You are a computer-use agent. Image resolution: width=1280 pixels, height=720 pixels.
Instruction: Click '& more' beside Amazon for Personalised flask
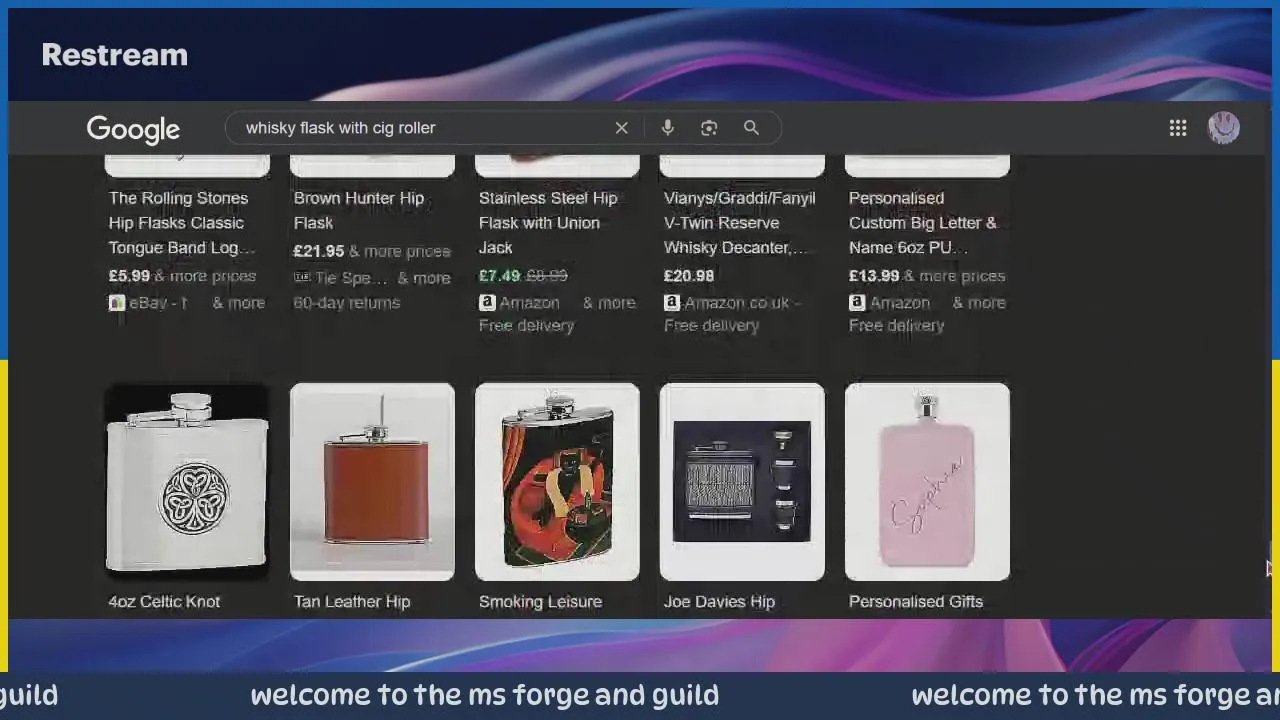pyautogui.click(x=979, y=302)
